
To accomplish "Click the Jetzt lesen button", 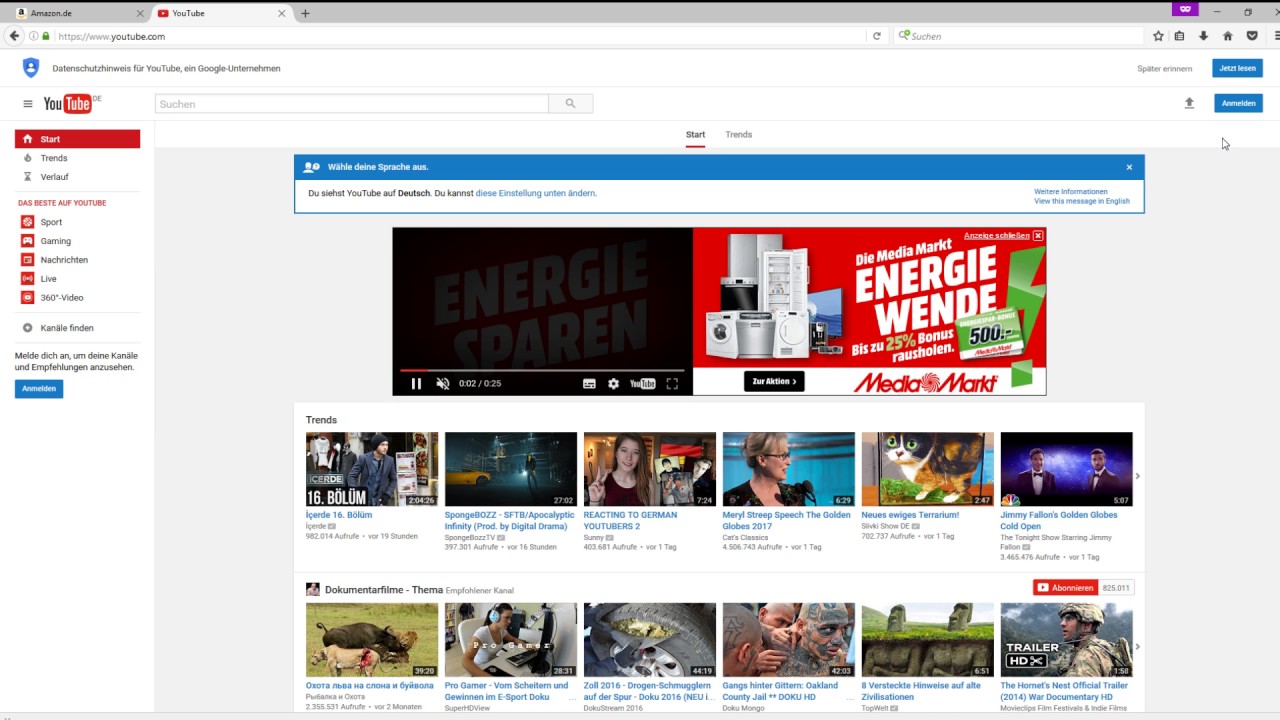I will [1238, 68].
